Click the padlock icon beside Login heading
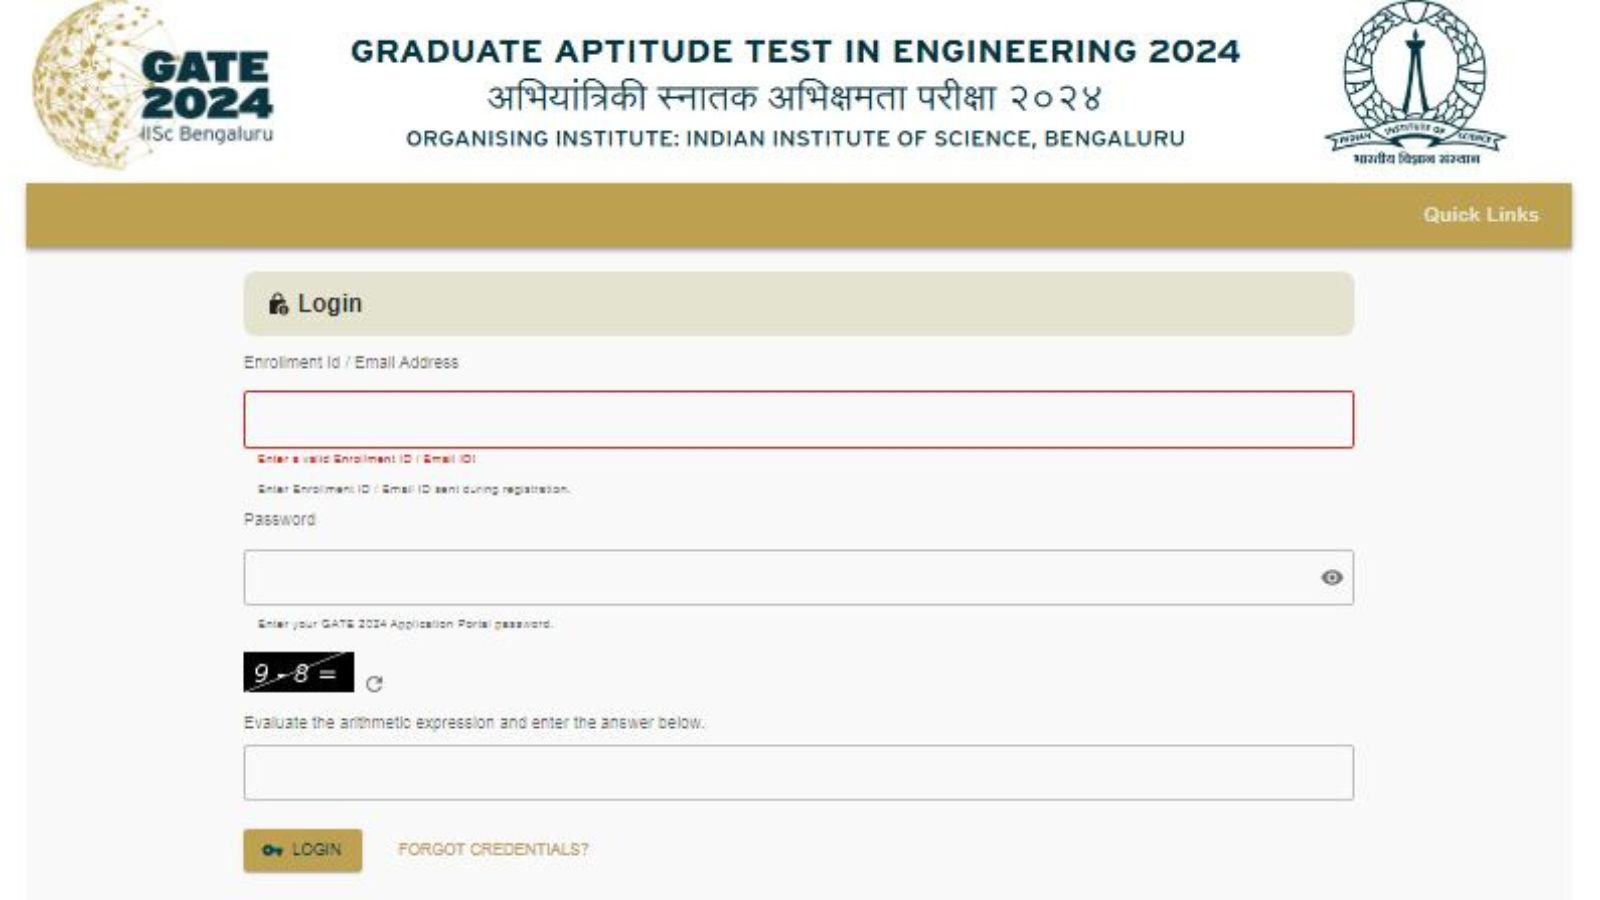The width and height of the screenshot is (1600, 900). tap(279, 302)
